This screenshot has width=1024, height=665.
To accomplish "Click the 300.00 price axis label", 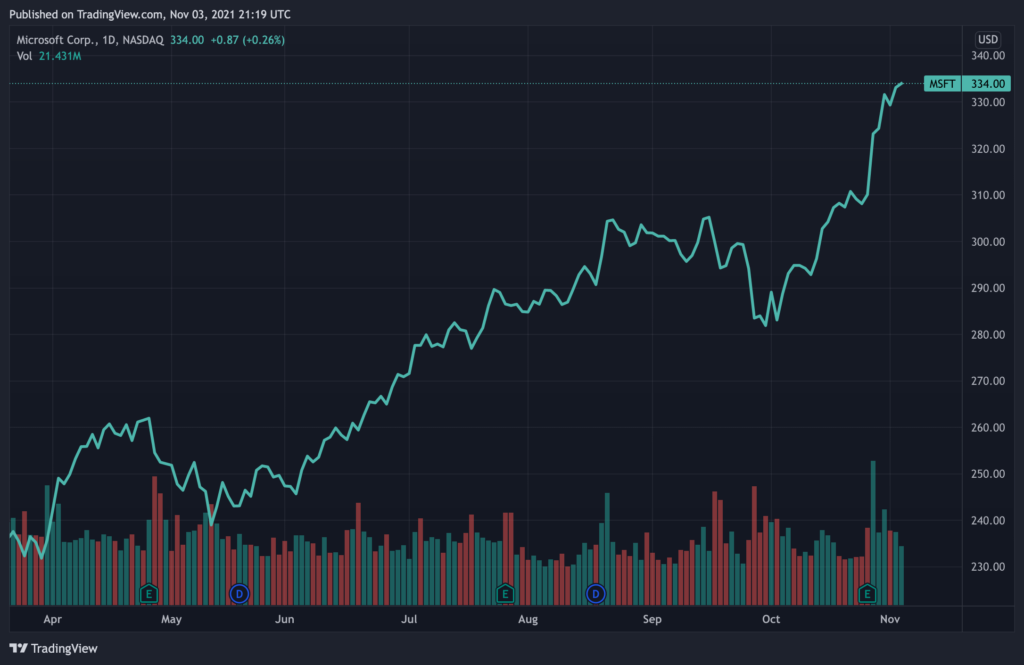I will click(987, 242).
